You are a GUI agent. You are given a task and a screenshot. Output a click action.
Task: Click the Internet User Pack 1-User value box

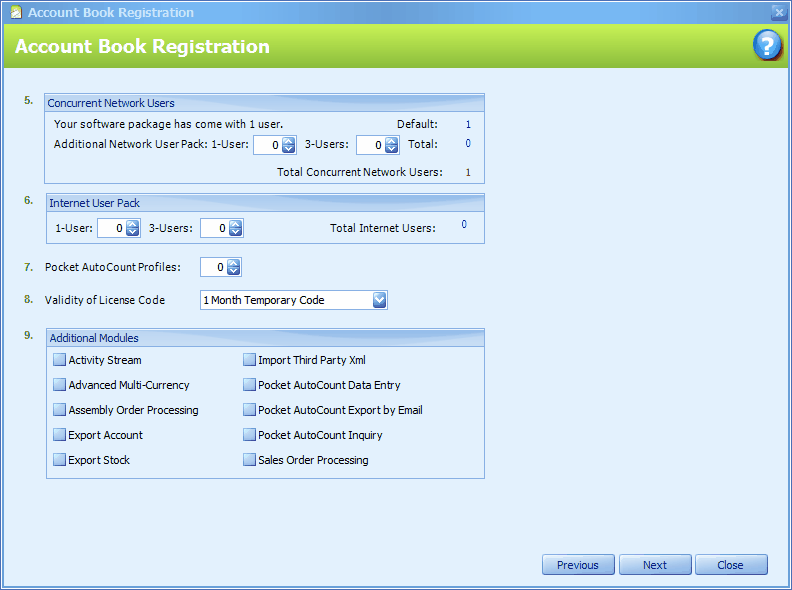(112, 228)
